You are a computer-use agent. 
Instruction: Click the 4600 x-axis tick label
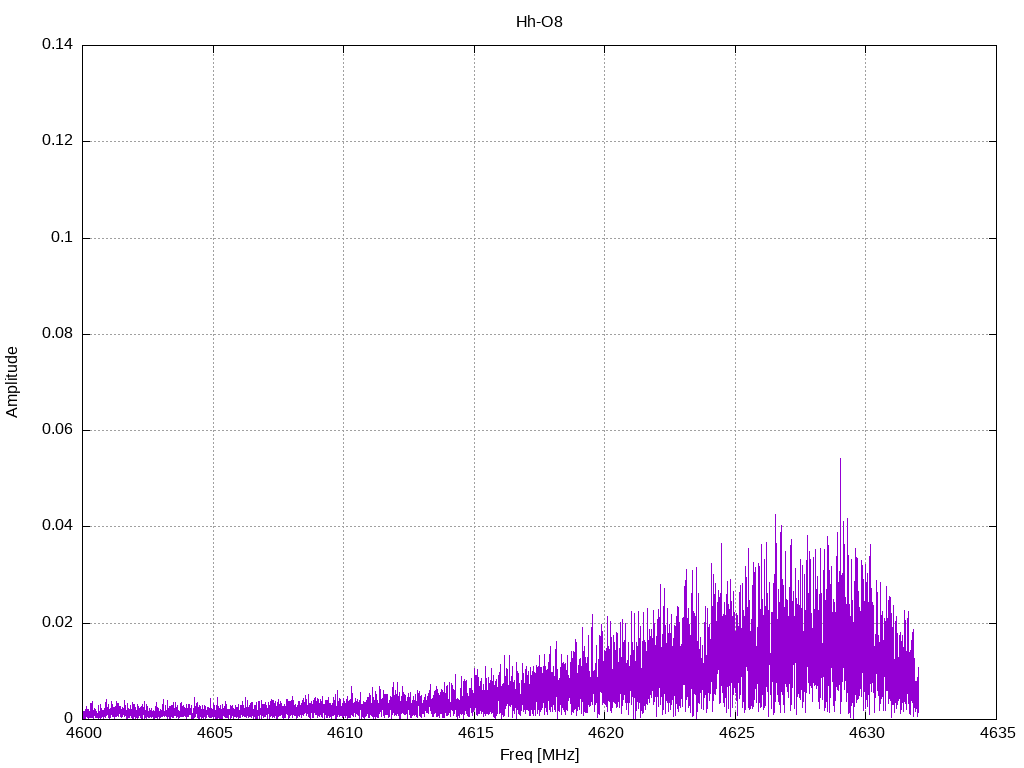tap(83, 734)
